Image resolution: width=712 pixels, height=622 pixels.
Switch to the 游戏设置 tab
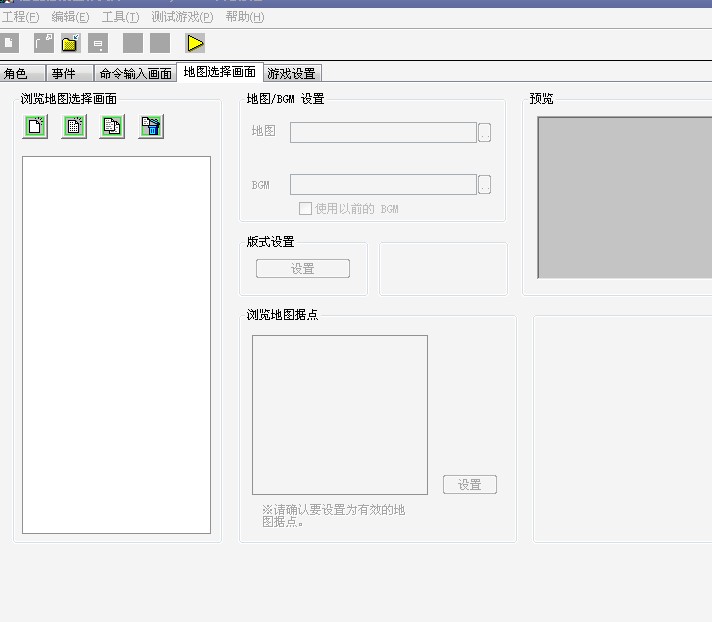coord(292,74)
